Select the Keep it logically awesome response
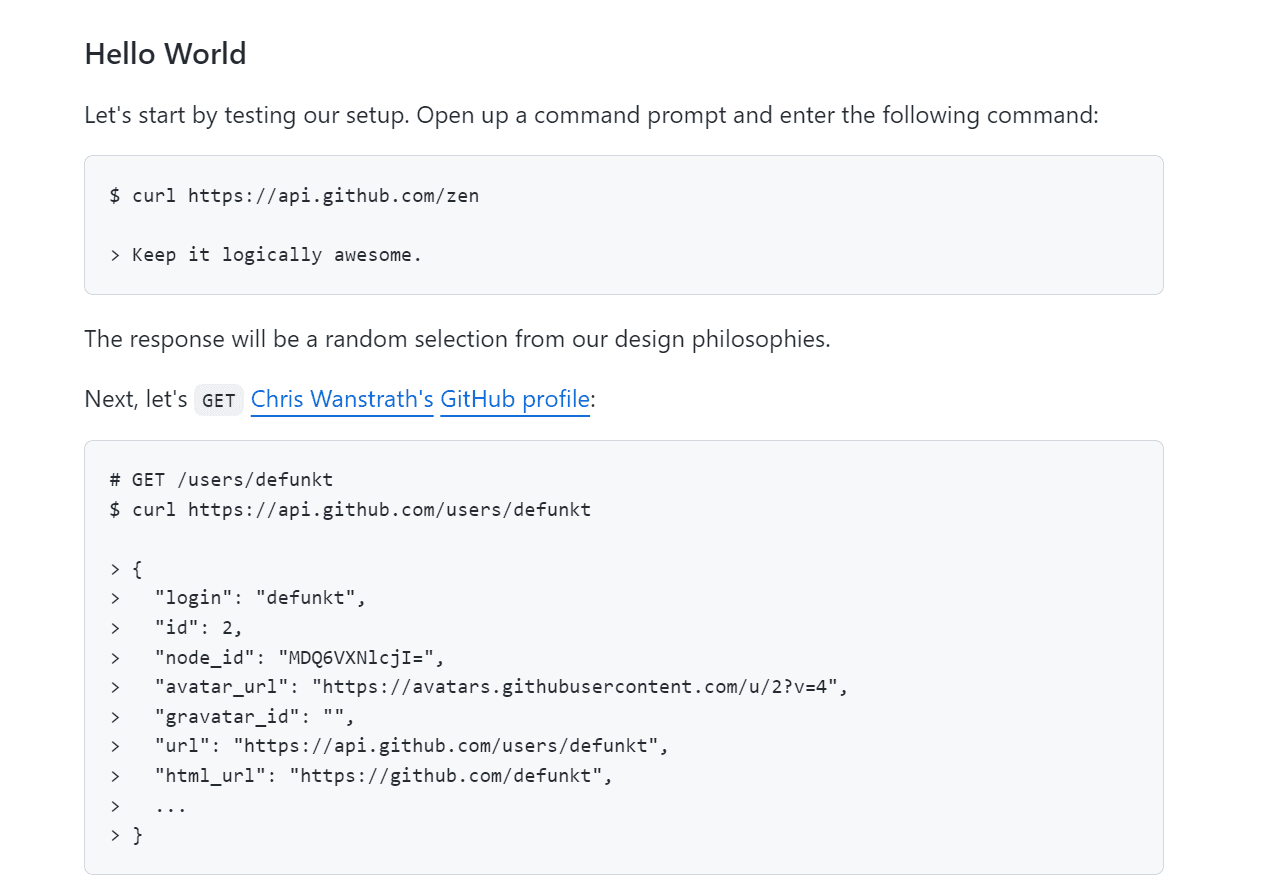 tap(276, 254)
